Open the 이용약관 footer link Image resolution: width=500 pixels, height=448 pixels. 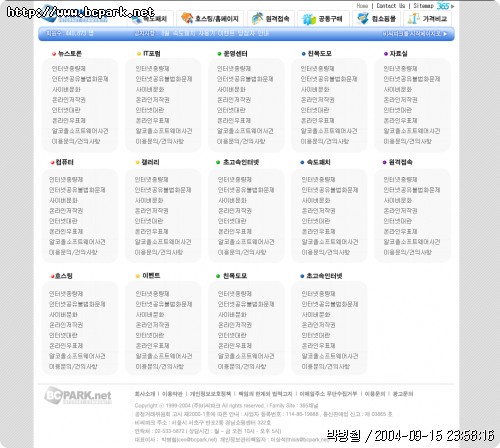pyautogui.click(x=172, y=394)
